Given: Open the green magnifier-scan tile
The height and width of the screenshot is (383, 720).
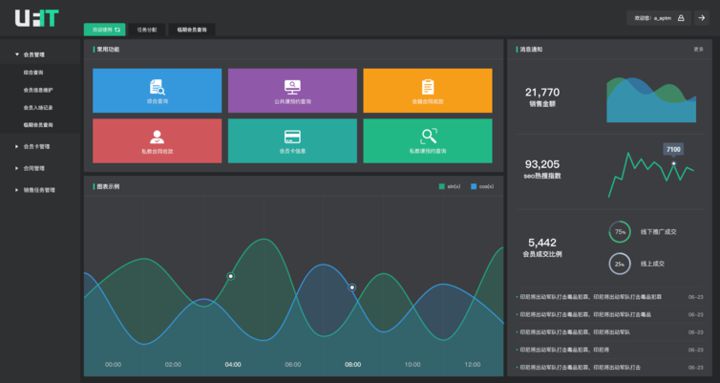Looking at the screenshot, I should pyautogui.click(x=428, y=141).
